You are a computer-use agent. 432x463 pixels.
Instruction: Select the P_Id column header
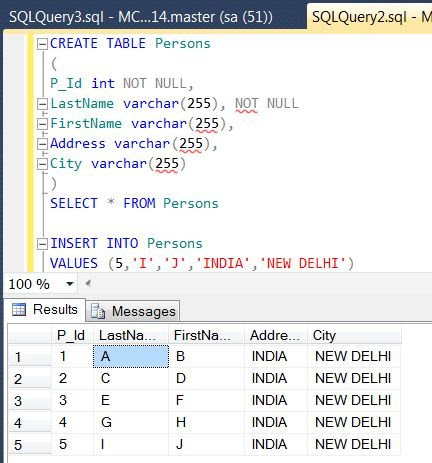tap(72, 335)
